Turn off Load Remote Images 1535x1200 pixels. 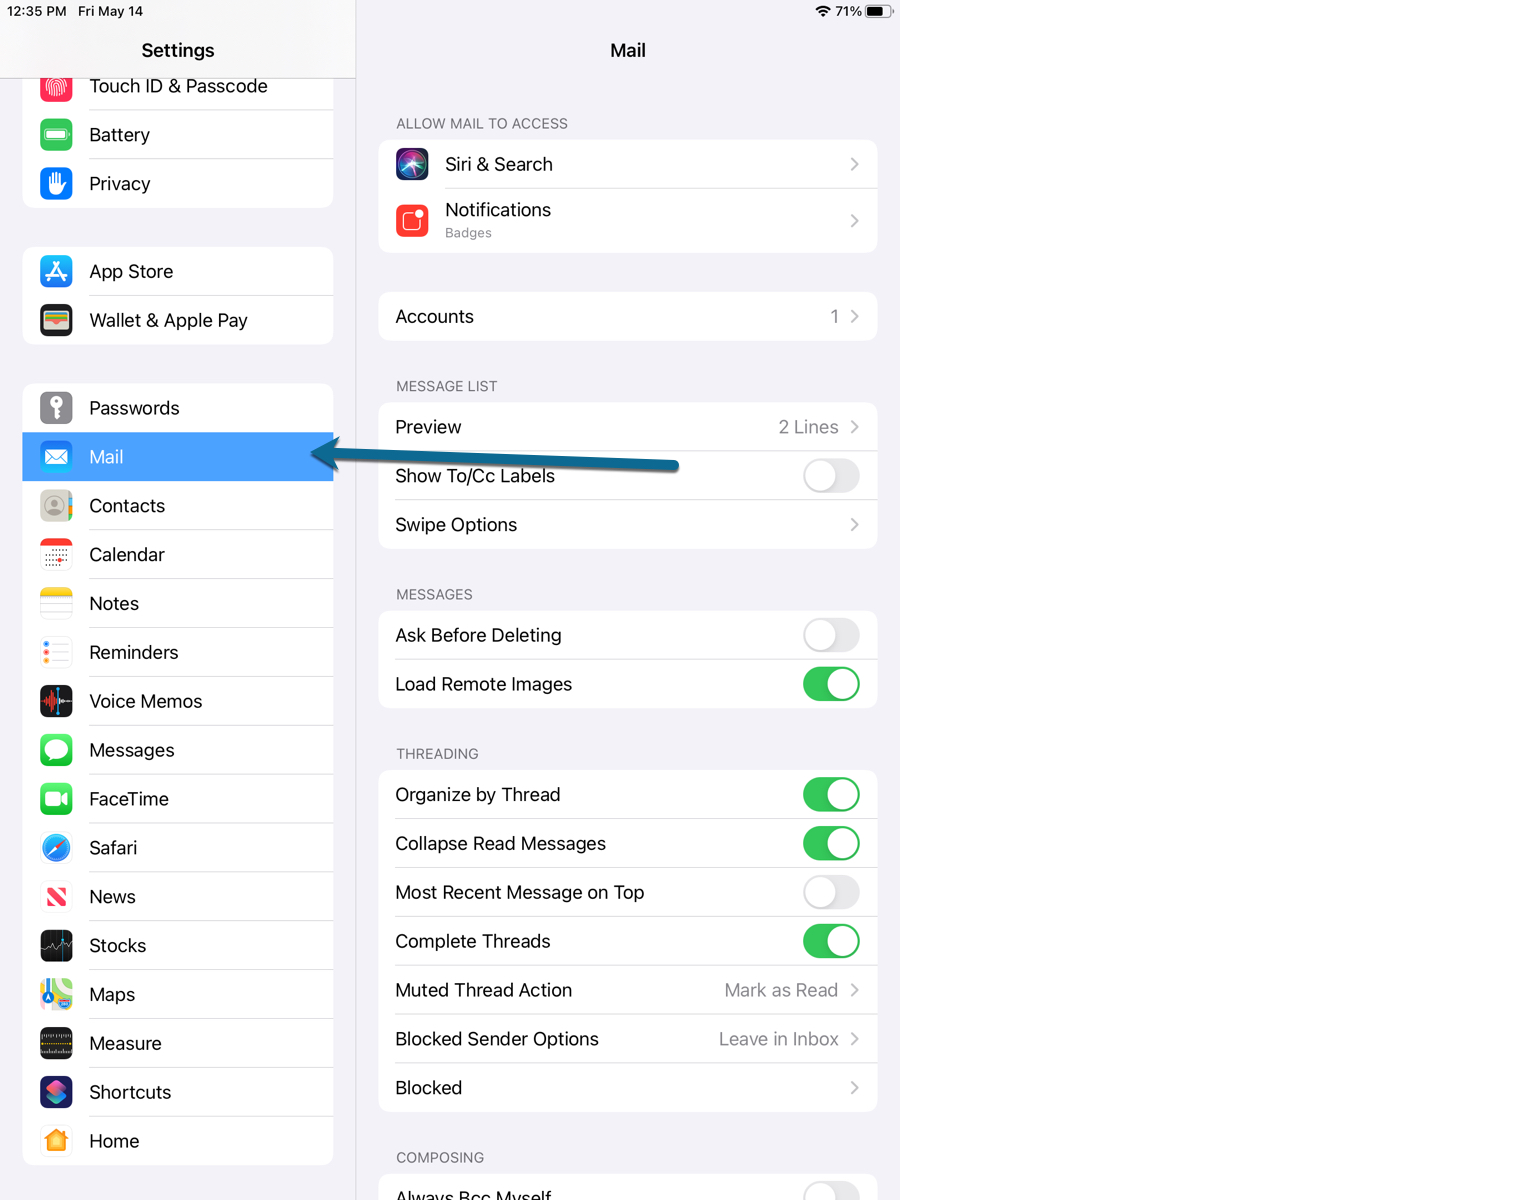[x=830, y=684]
